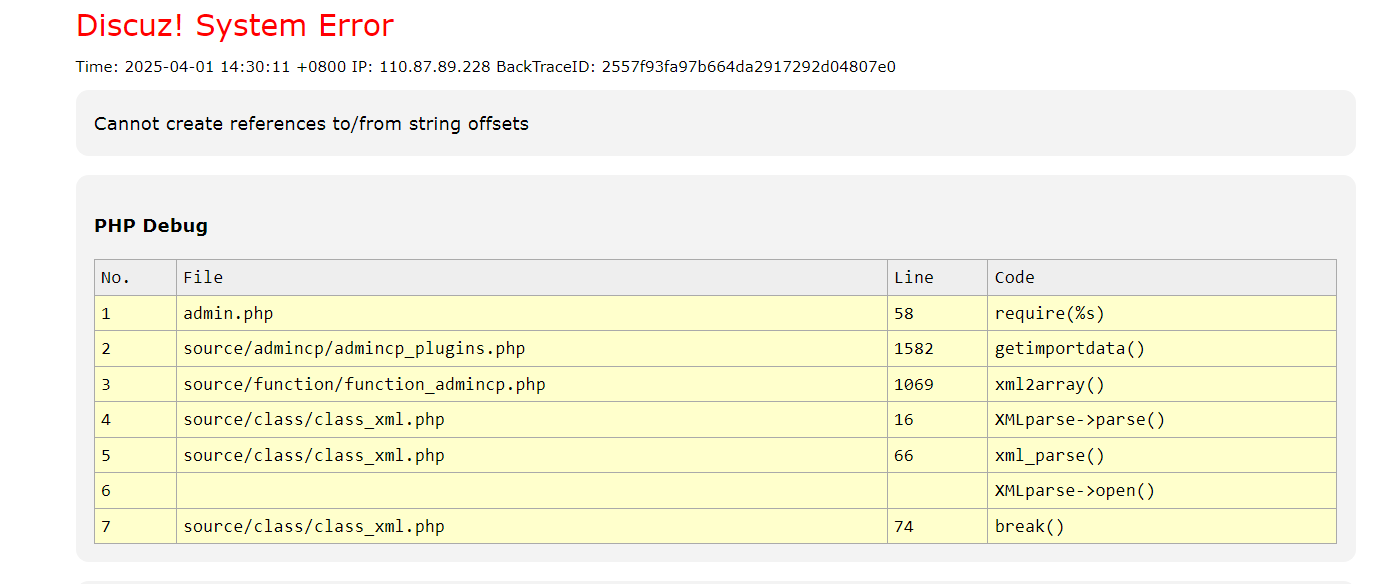This screenshot has width=1396, height=584.
Task: Click the XMLparse->open() code cell
Action: [x=1162, y=491]
